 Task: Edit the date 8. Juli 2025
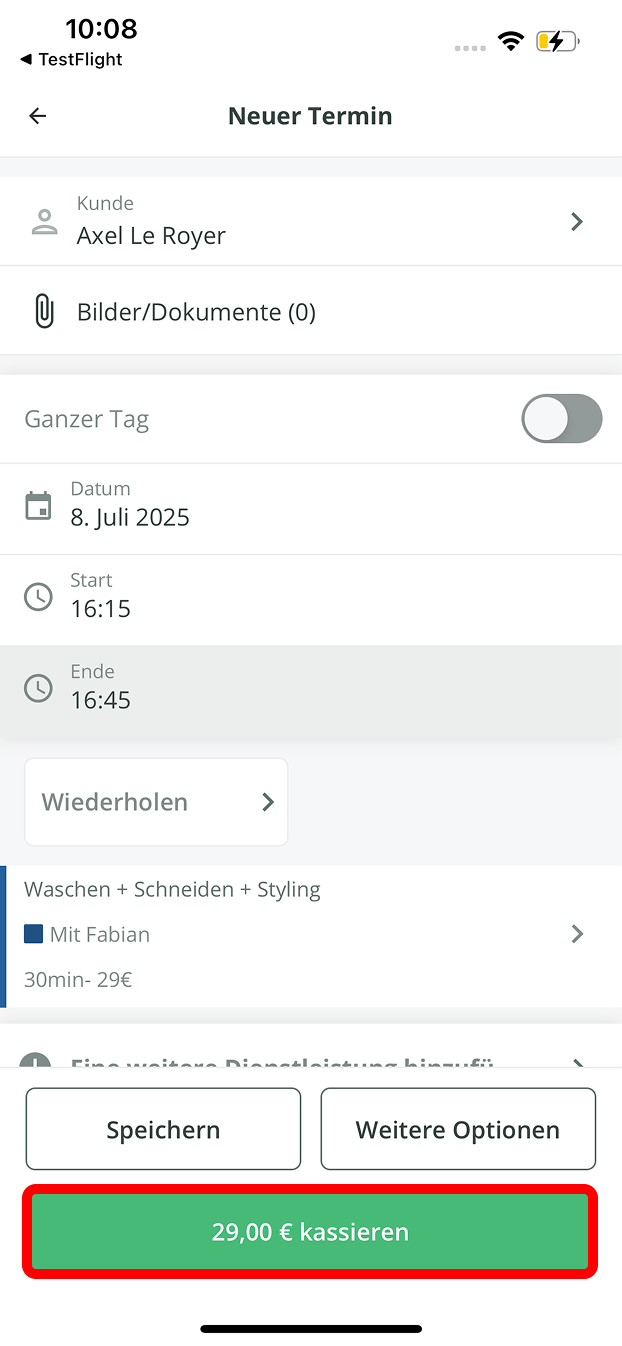[130, 518]
